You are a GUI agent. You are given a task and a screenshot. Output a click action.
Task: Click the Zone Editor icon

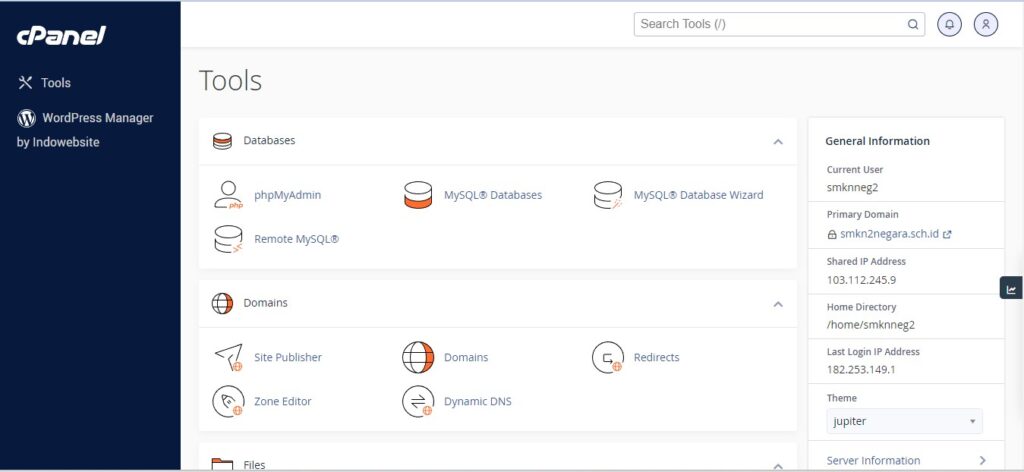[x=229, y=401]
